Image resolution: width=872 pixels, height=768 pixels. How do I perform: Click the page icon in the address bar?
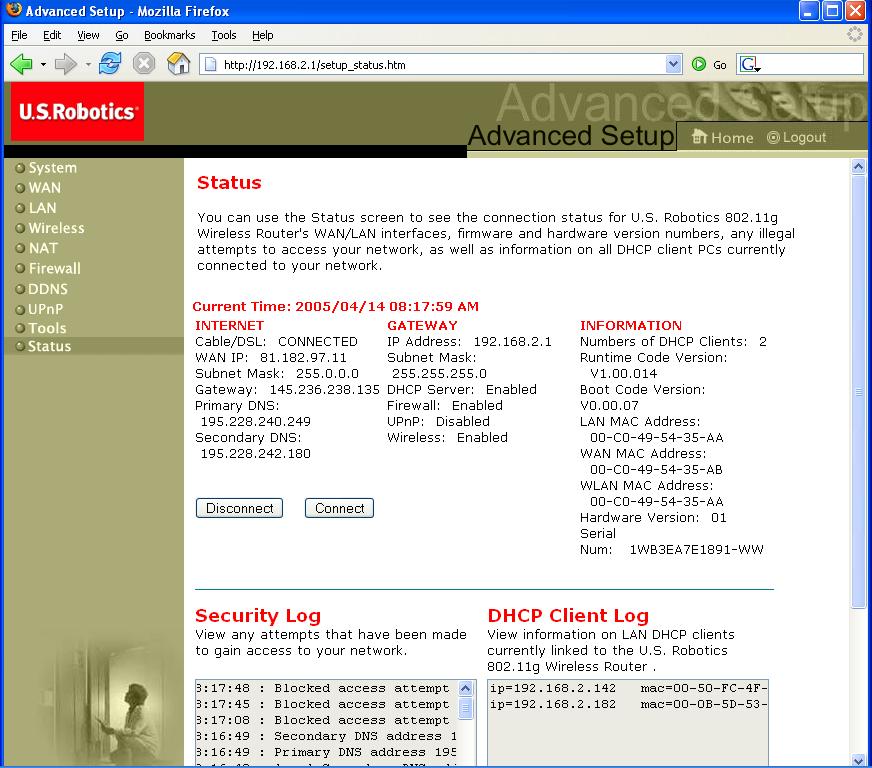point(211,65)
